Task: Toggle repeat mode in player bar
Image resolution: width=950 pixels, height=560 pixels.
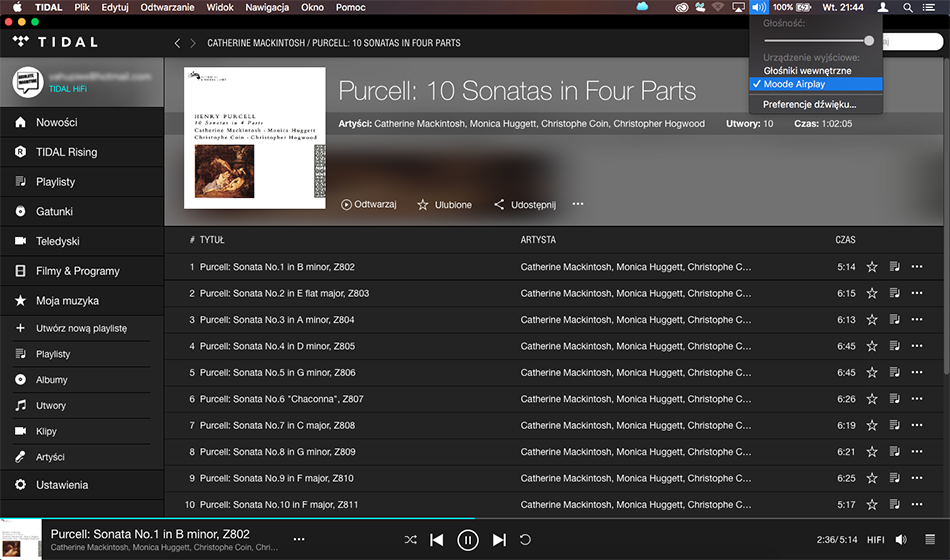Action: pos(525,539)
